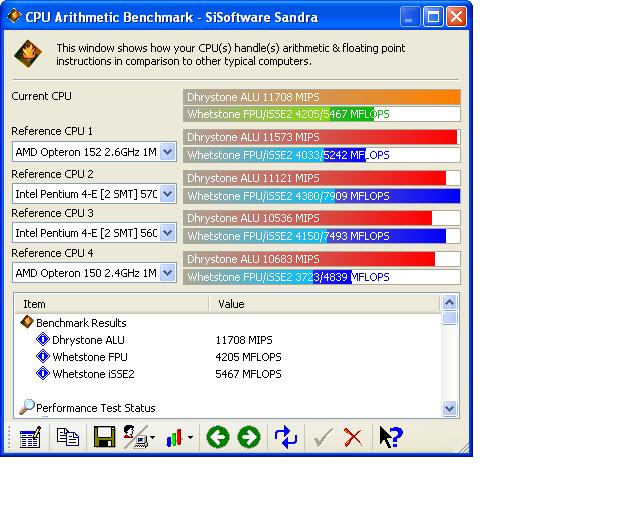The image size is (640, 512).
Task: Click Current CPU Whetstone 4205/5467 green bar
Action: (x=322, y=114)
